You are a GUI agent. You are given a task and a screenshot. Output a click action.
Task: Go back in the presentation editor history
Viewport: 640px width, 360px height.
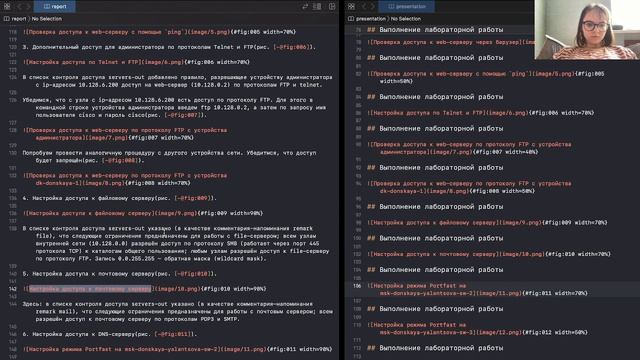click(x=364, y=6)
